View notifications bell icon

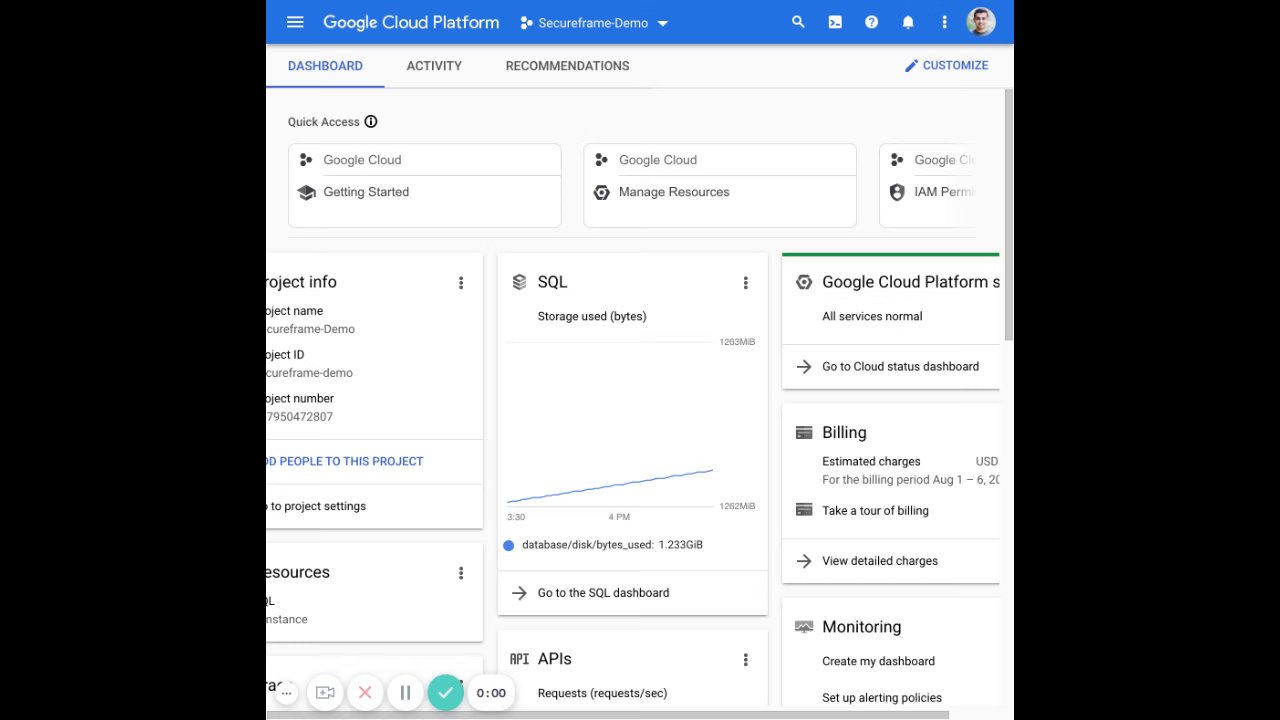click(x=908, y=22)
